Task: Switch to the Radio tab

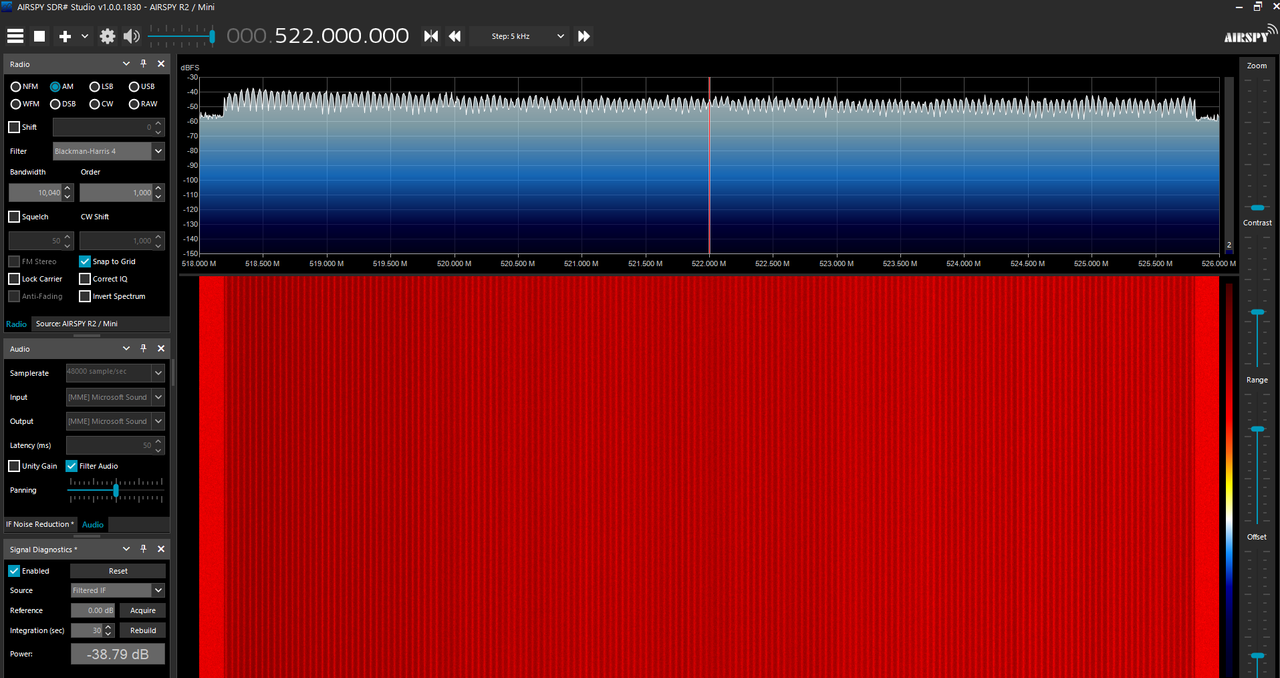Action: pyautogui.click(x=16, y=324)
